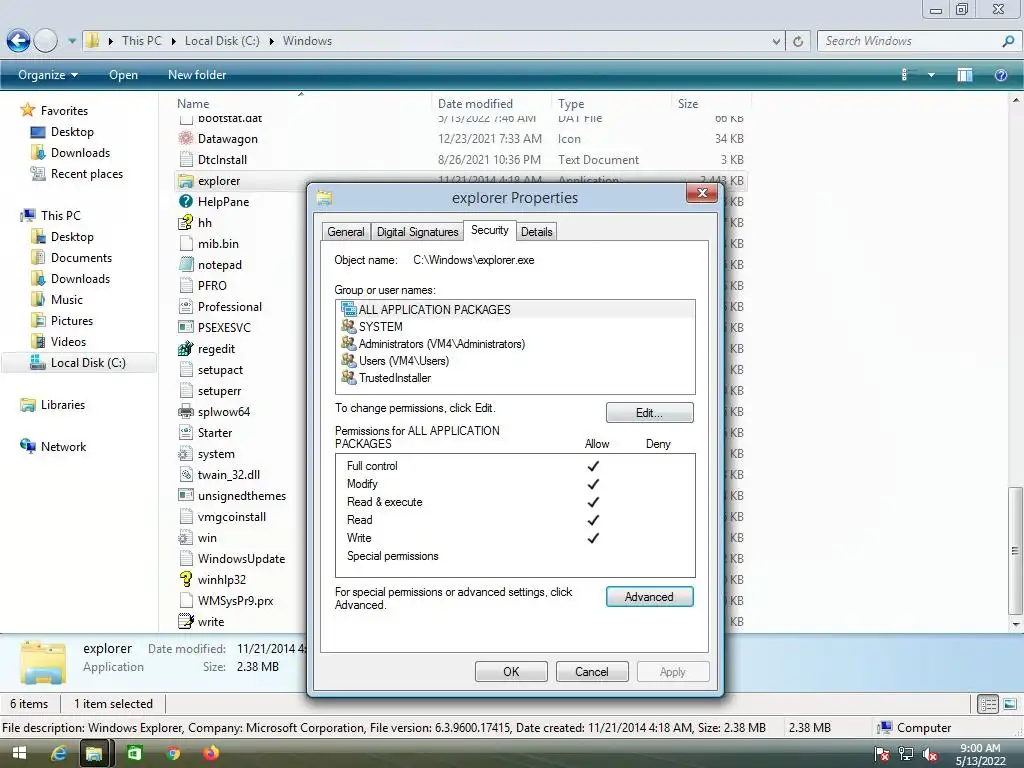The image size is (1024, 768).
Task: Close the explorer Properties dialog
Action: tap(702, 193)
